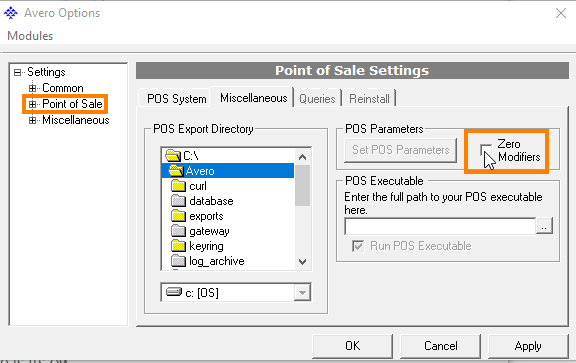Select the Avero folder icon
This screenshot has width=576, height=363.
(x=176, y=171)
